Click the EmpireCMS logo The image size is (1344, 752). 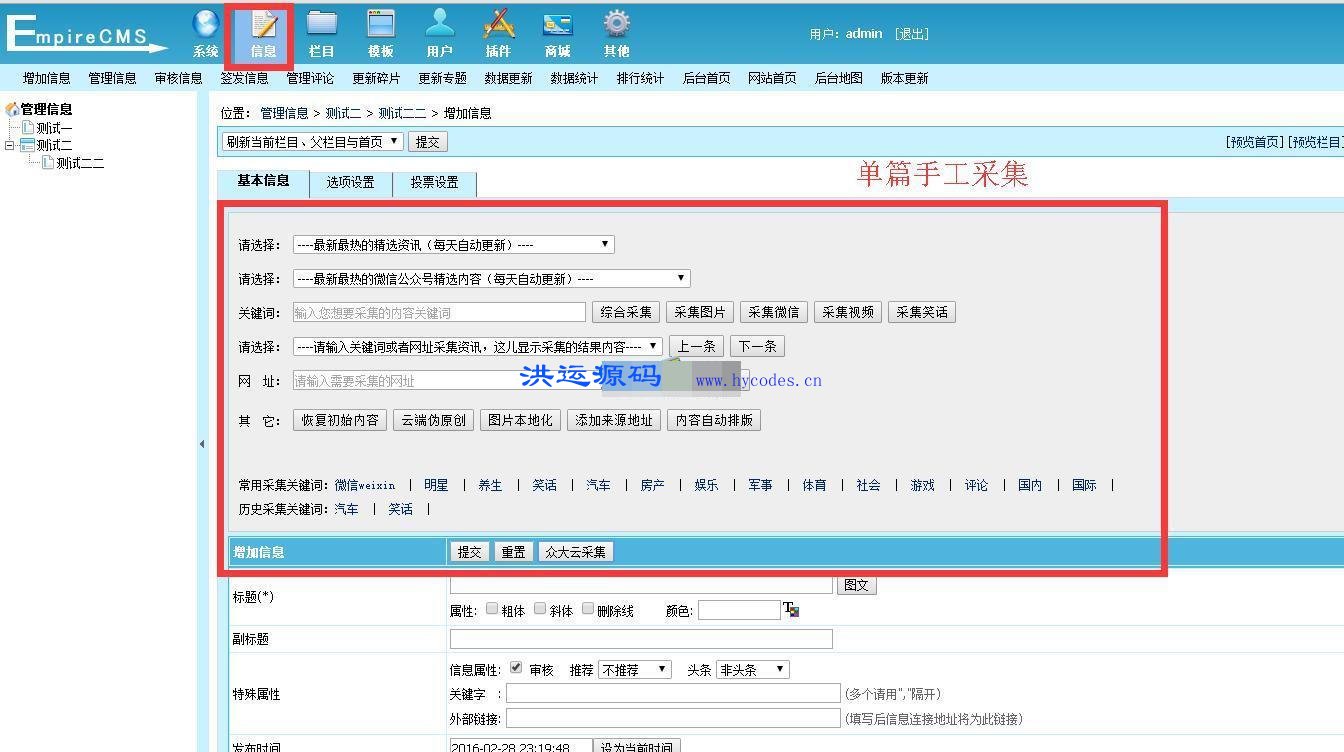pyautogui.click(x=87, y=34)
